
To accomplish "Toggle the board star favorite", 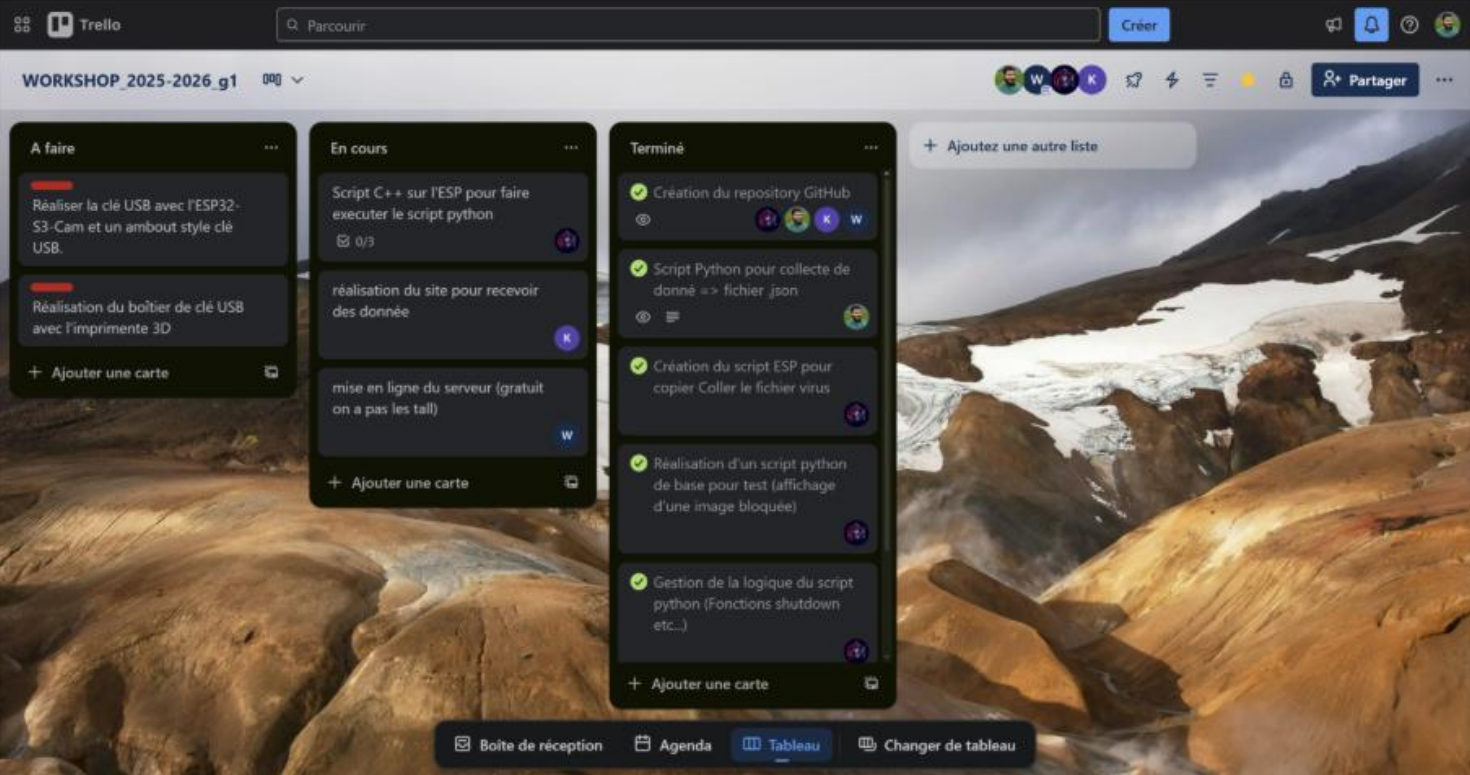I will (1248, 80).
